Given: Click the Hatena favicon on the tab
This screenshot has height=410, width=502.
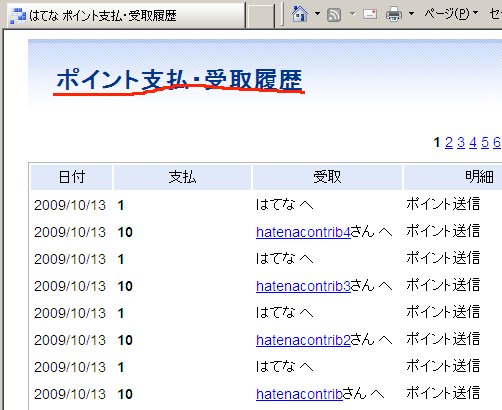Looking at the screenshot, I should (x=18, y=16).
